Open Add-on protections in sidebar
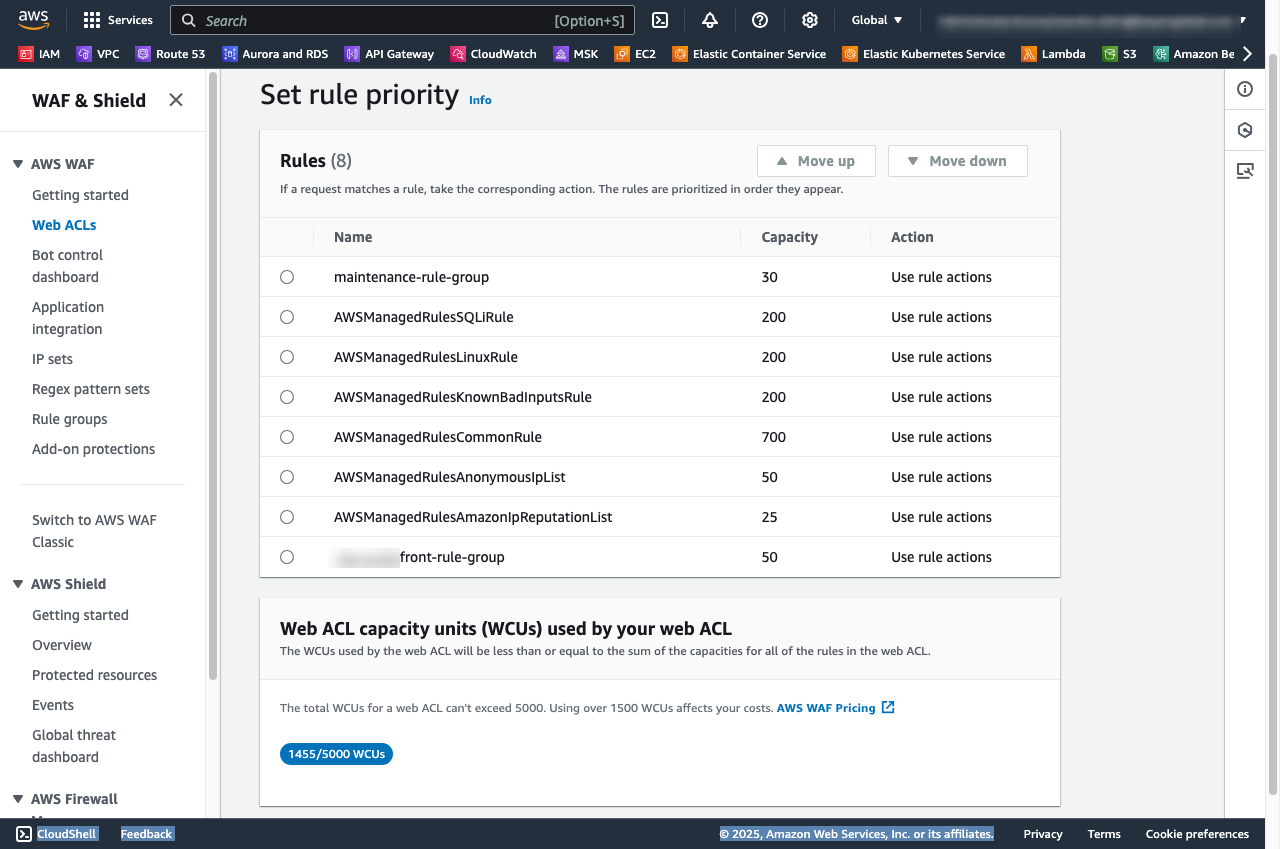The height and width of the screenshot is (849, 1280). coord(93,449)
